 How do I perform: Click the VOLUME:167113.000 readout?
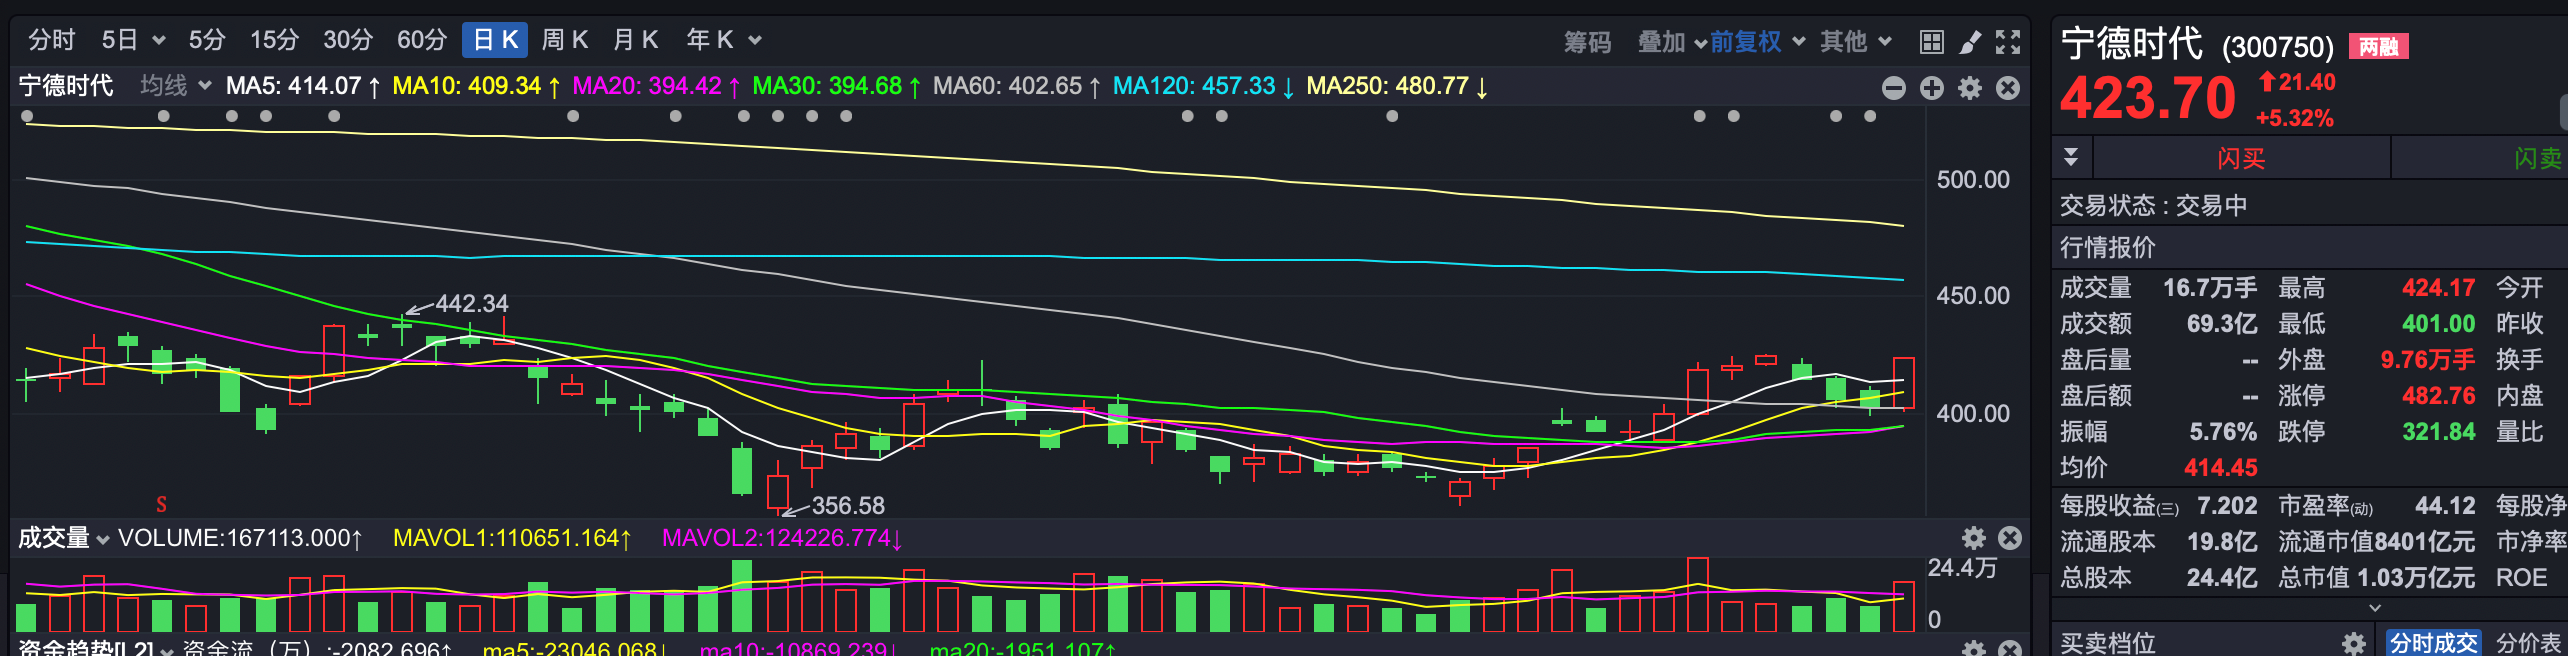240,538
